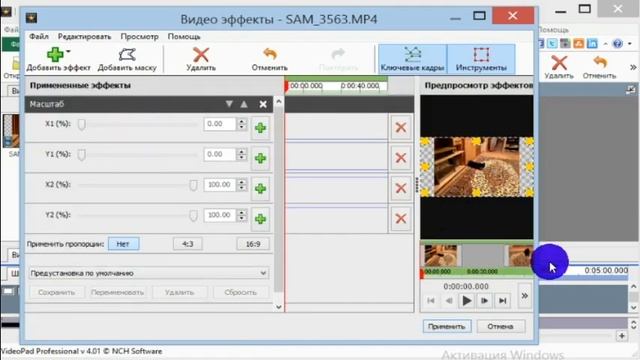The height and width of the screenshot is (360, 640).
Task: Delete X1 keyframes with the red X
Action: coord(401,127)
